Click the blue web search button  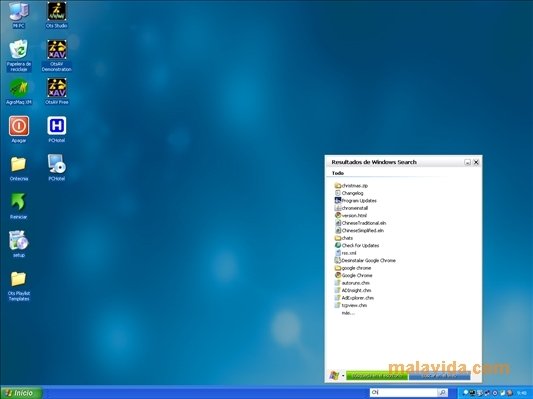[x=440, y=376]
